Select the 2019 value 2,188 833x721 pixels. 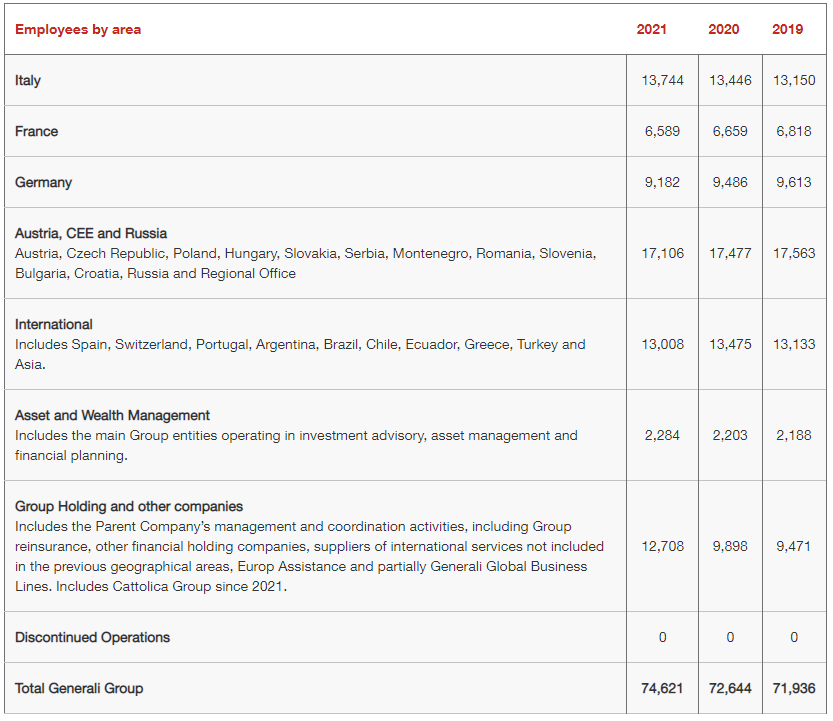pyautogui.click(x=794, y=435)
